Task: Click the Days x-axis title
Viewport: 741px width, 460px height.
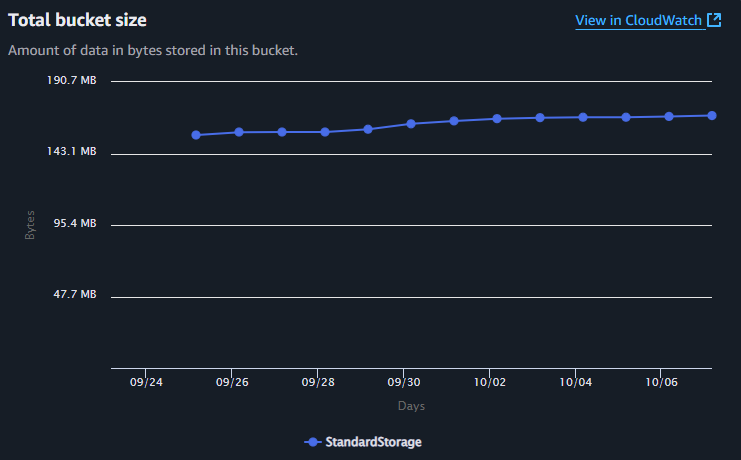Action: pyautogui.click(x=411, y=406)
